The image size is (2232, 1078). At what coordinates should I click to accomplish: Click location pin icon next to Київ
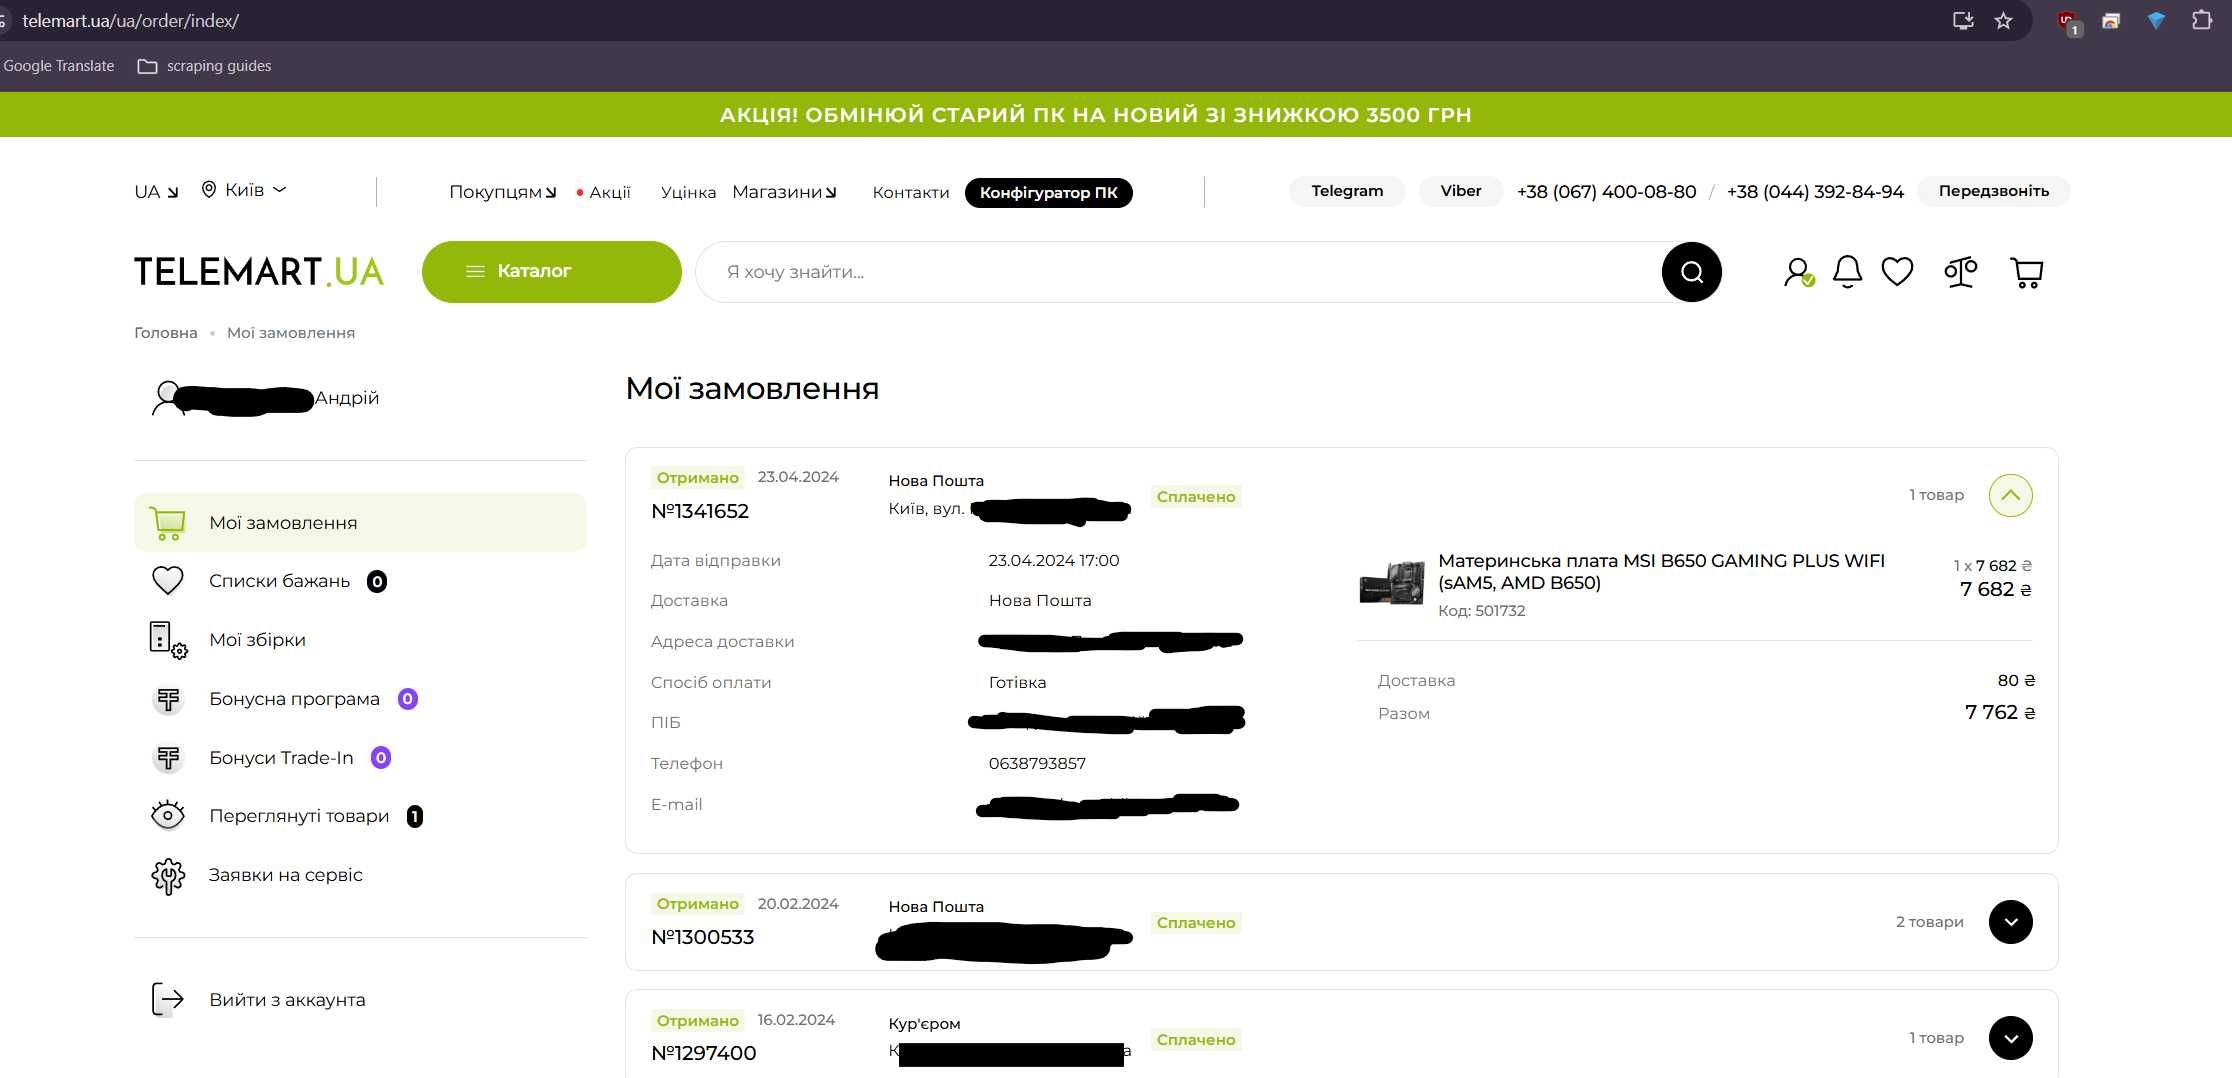[x=208, y=189]
